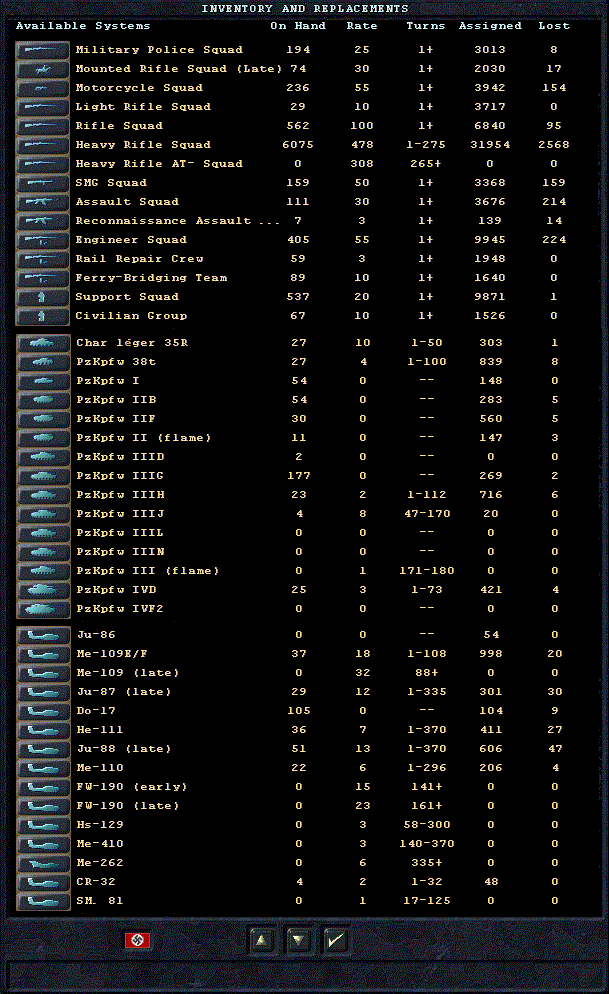Select FW-190 (late) row name
The width and height of the screenshot is (609, 994).
(128, 806)
